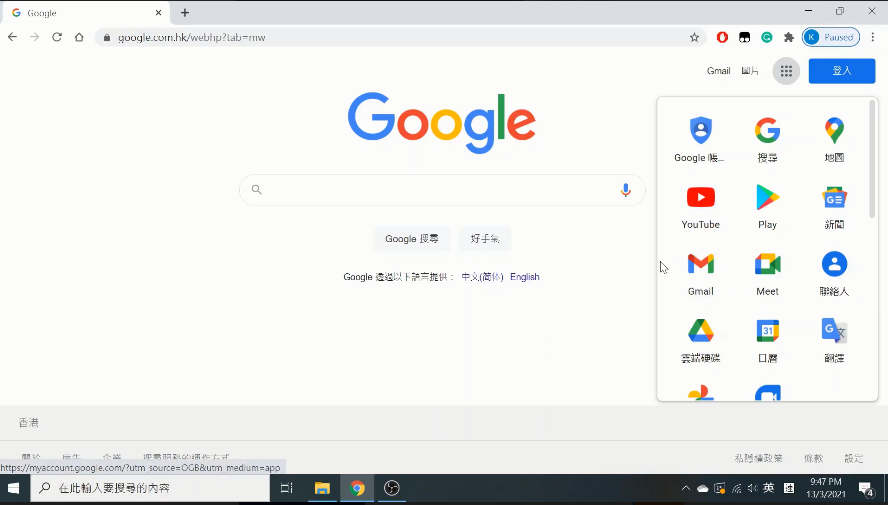This screenshot has width=888, height=505.
Task: Click the Windows taskbar search box
Action: (150, 488)
